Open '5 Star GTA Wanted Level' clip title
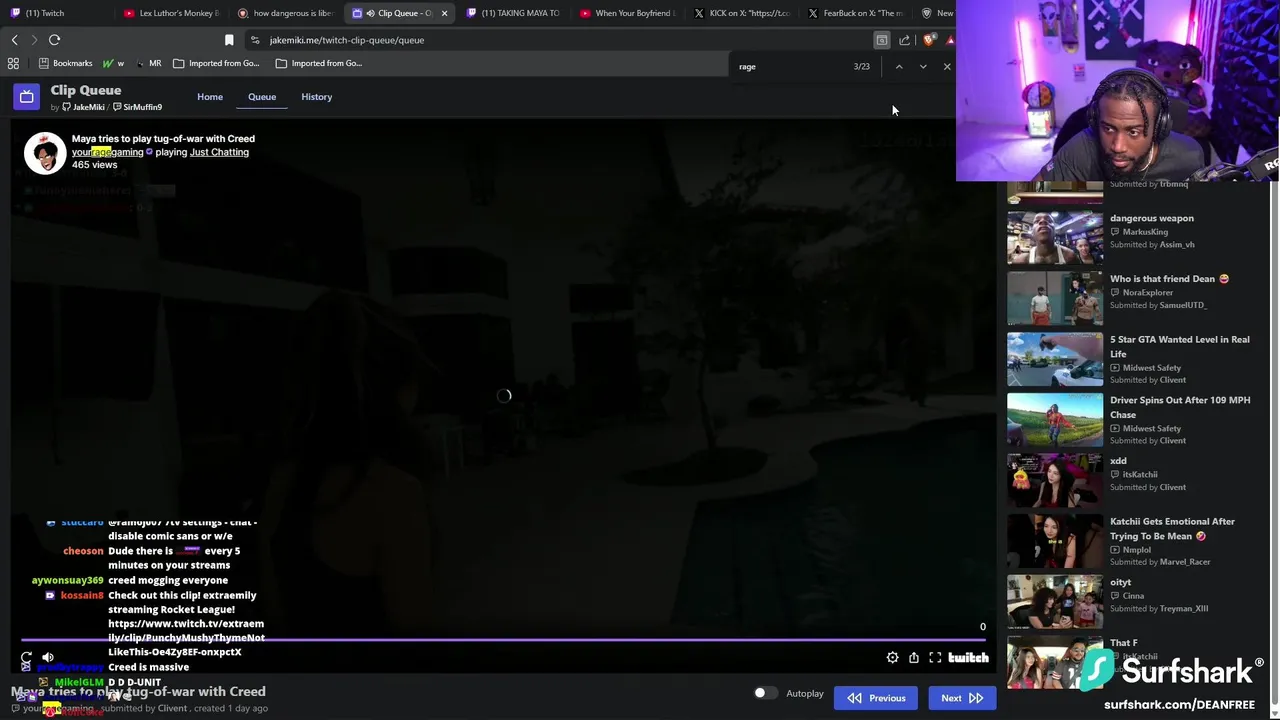The width and height of the screenshot is (1280, 720). click(1180, 346)
